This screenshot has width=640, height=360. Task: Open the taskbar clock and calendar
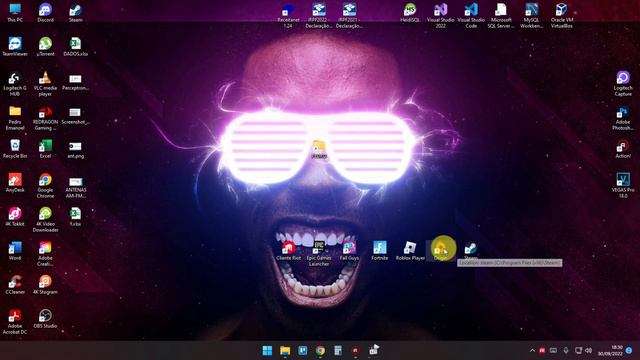tap(611, 351)
